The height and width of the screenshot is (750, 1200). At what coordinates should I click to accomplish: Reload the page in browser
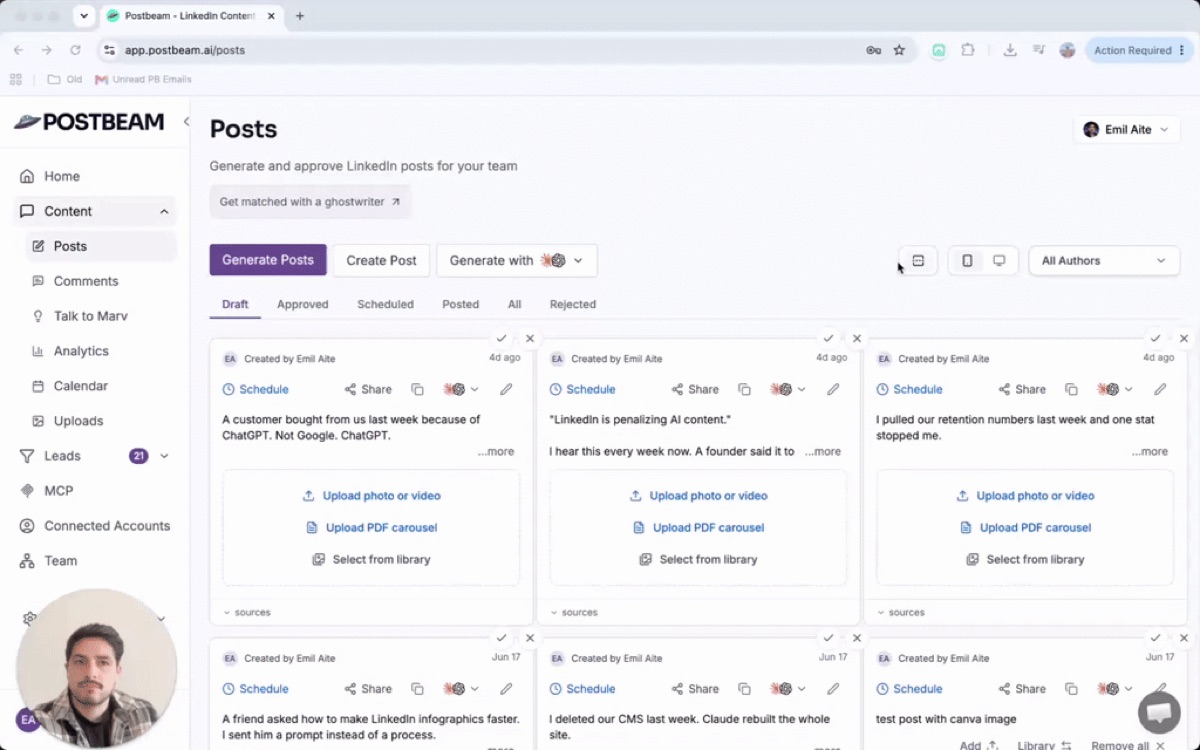pyautogui.click(x=75, y=50)
